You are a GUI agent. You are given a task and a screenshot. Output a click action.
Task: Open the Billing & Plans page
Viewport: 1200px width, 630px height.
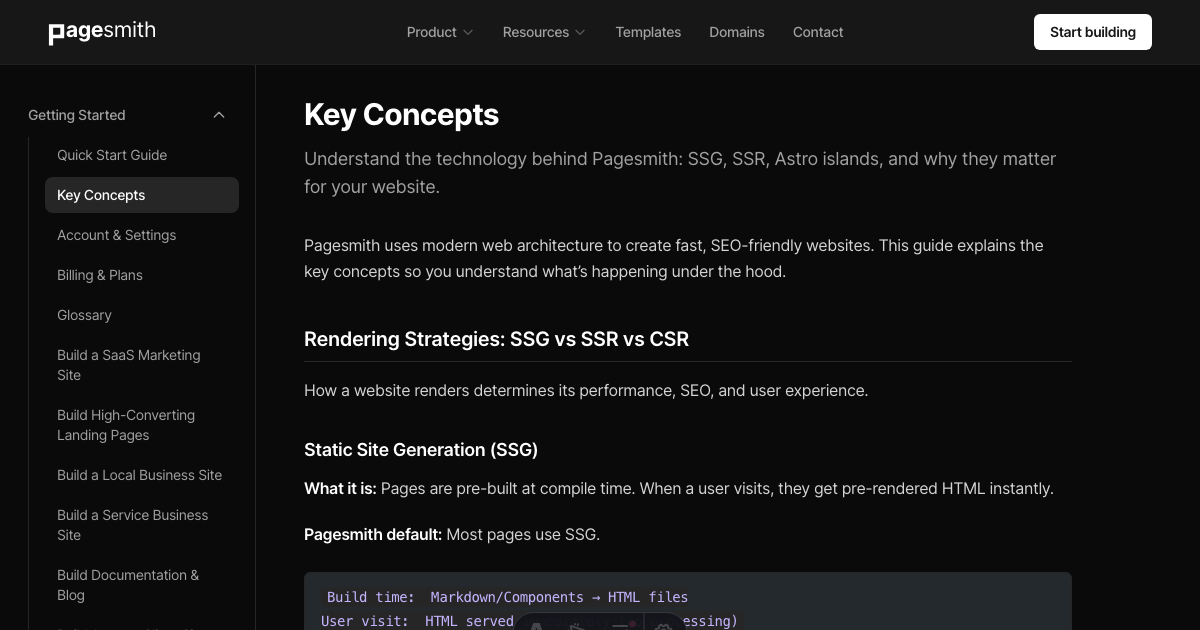100,275
